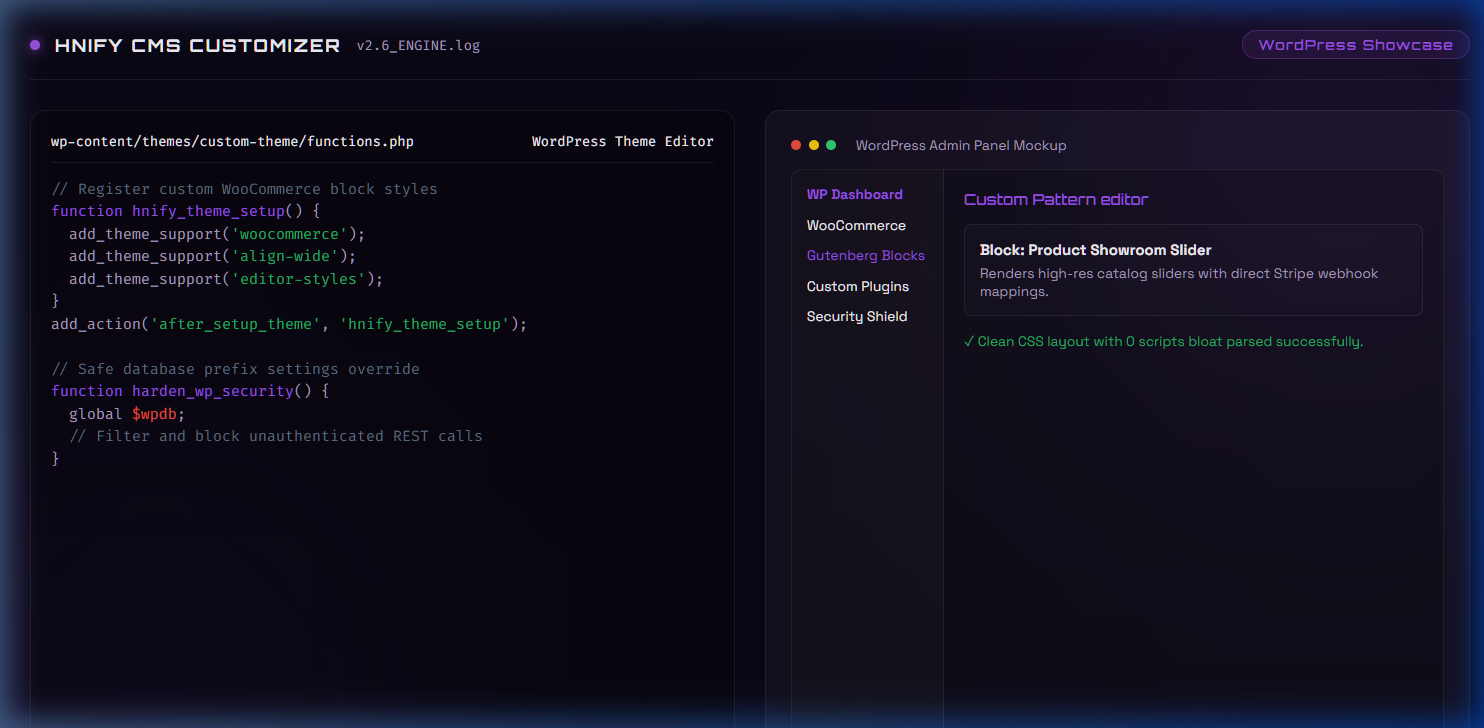This screenshot has height=728, width=1484.
Task: Click the HNIFY CMS CUSTOMIZER title
Action: click(198, 45)
